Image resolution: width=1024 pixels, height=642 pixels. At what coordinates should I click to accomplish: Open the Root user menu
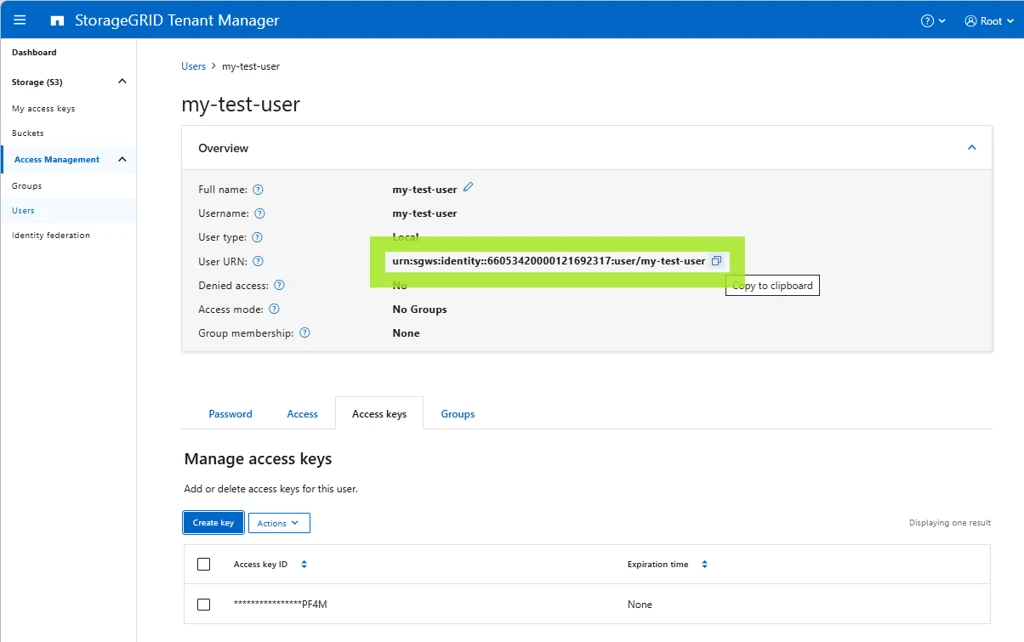tap(989, 21)
